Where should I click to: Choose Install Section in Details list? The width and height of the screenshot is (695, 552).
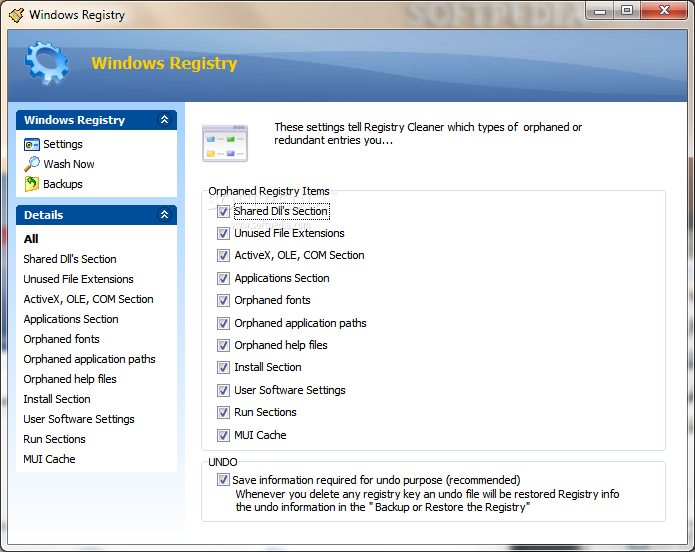point(57,399)
